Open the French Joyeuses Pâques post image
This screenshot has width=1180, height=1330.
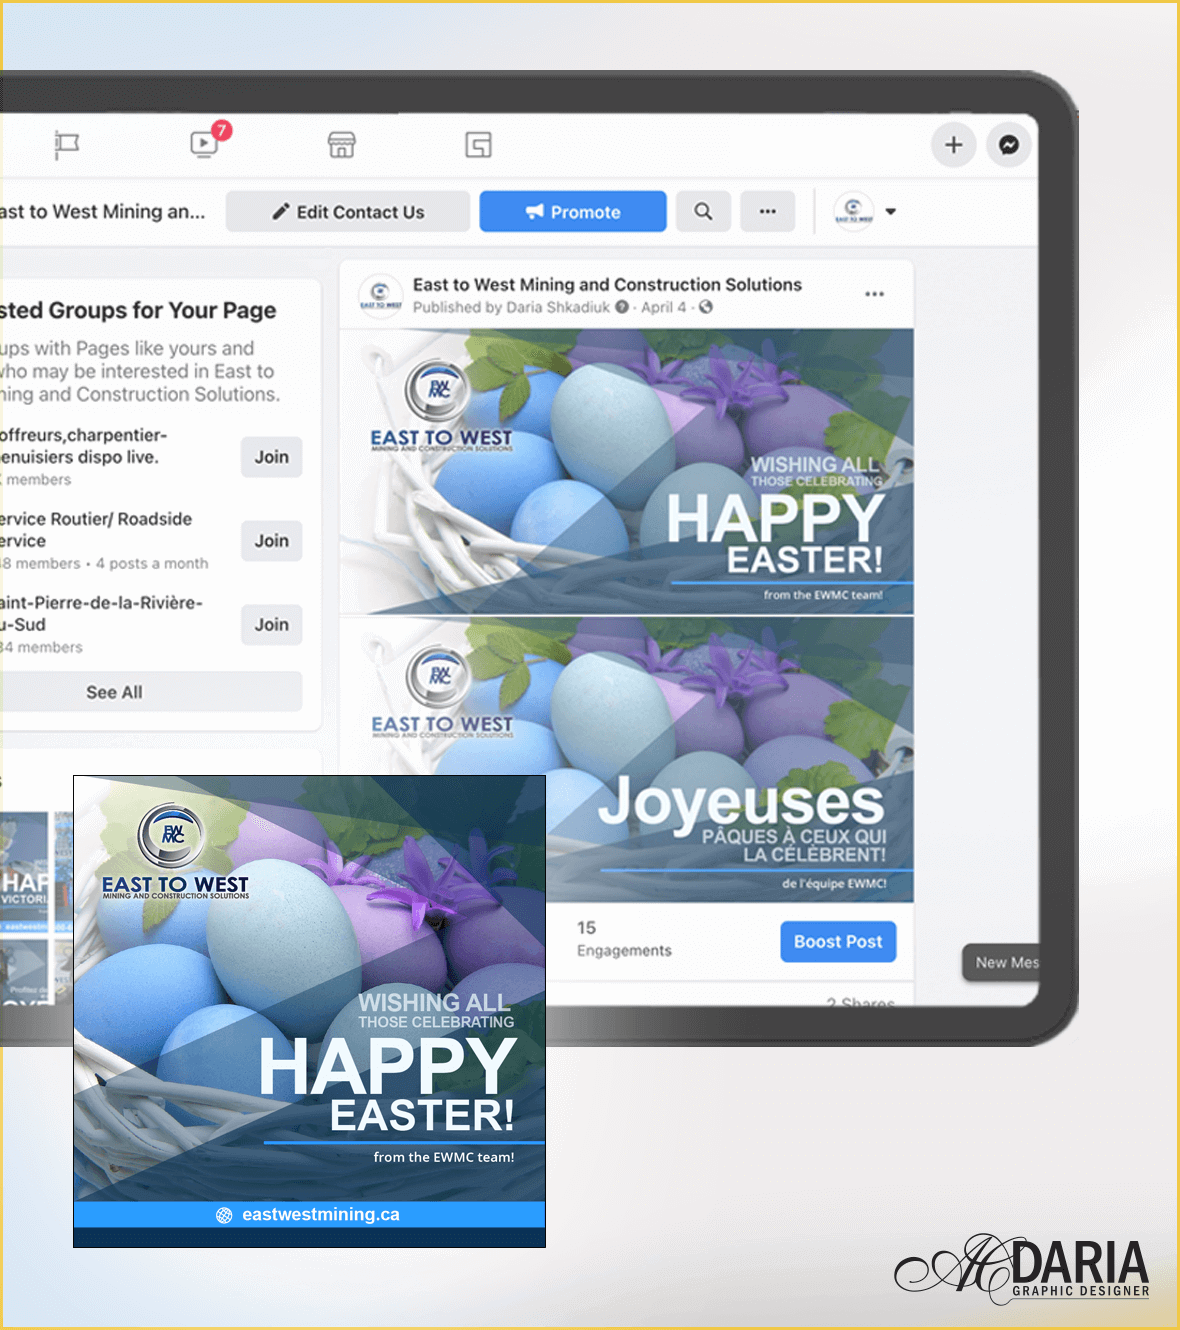click(728, 760)
